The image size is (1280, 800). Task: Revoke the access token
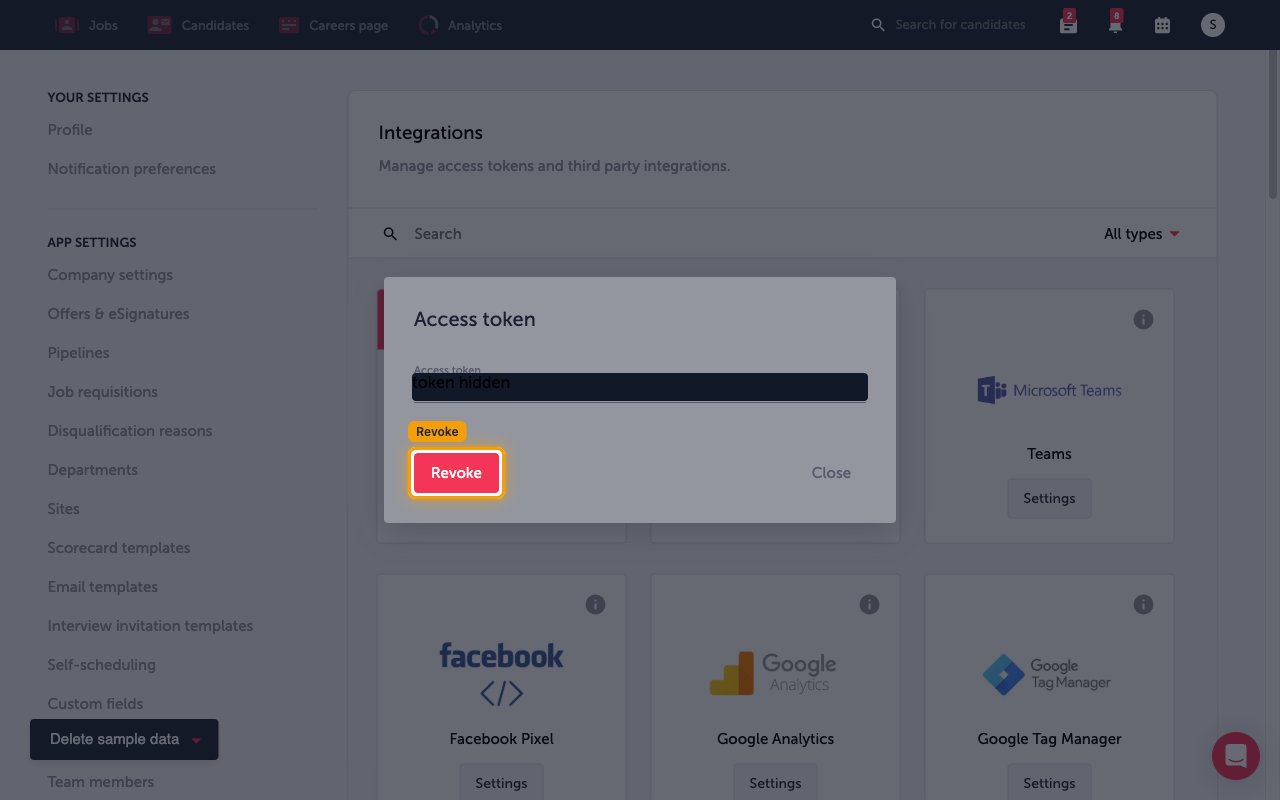pos(456,473)
